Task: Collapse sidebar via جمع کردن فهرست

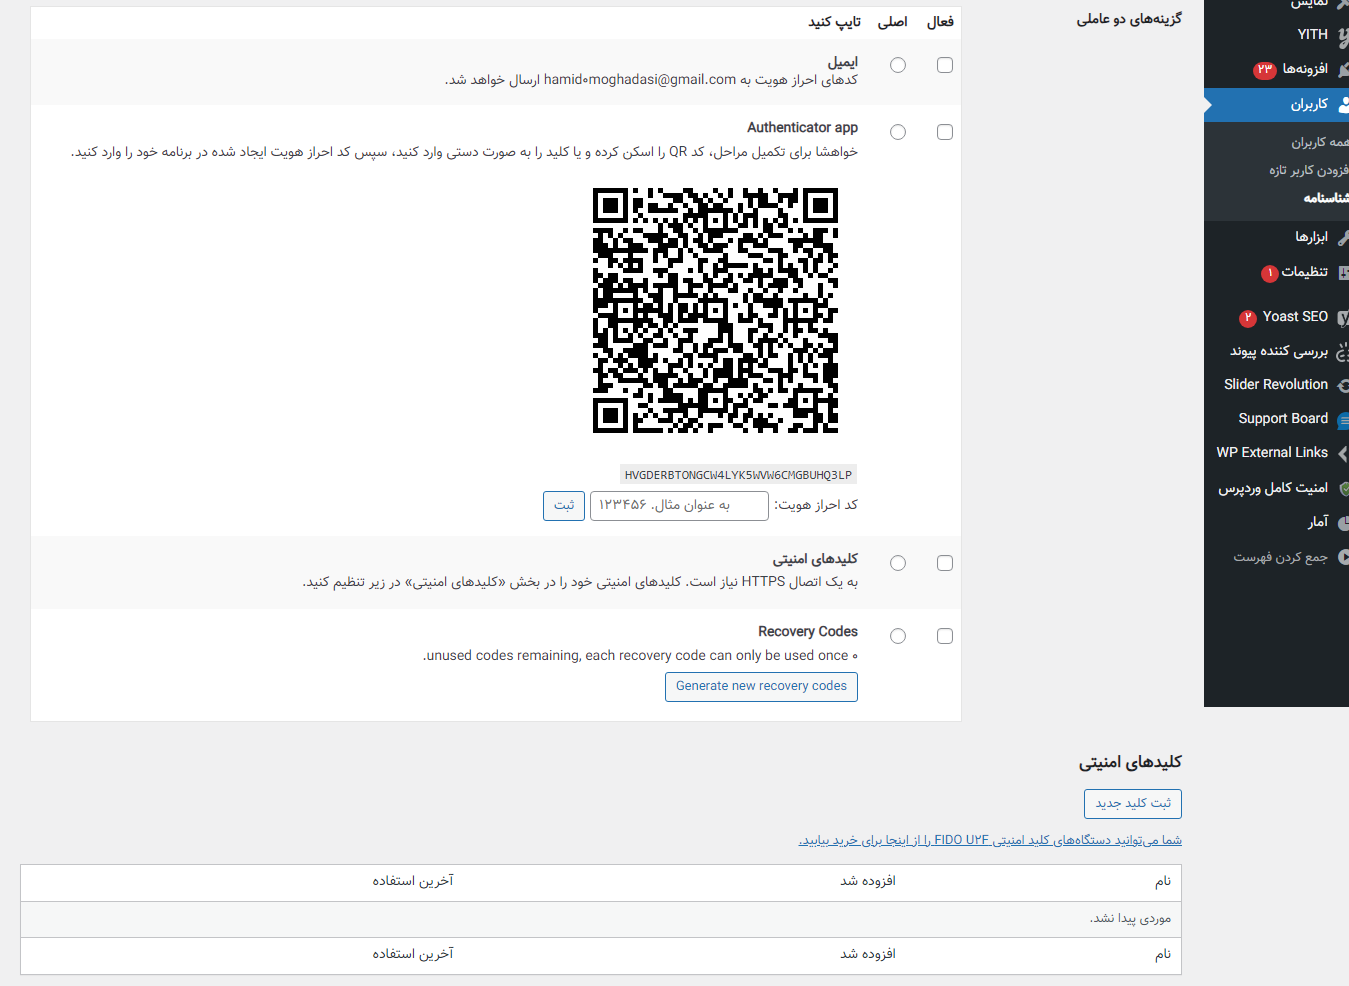Action: click(1280, 557)
